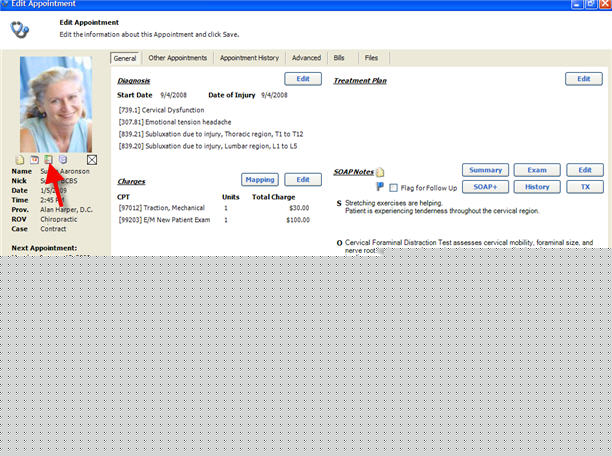Click the blue follow-up flag icon
Viewport: 612px width, 456px height.
point(380,187)
